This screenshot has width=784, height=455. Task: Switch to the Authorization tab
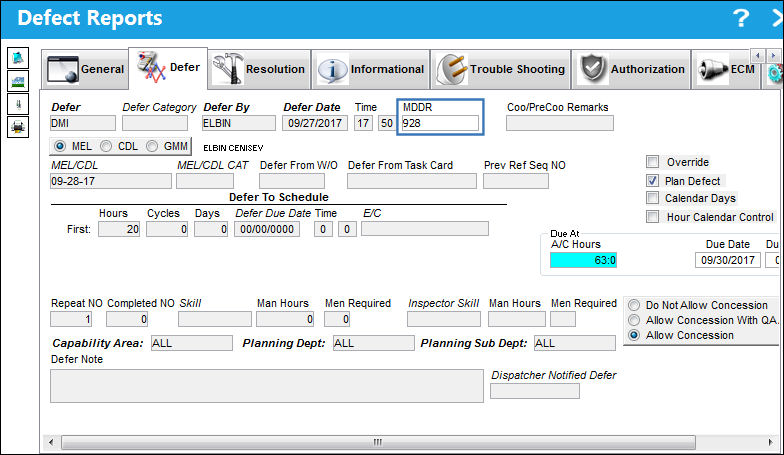point(631,69)
